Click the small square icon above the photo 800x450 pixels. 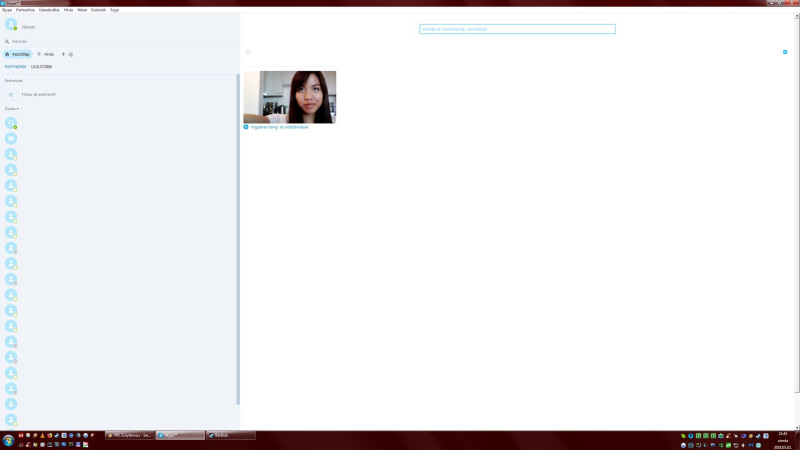click(x=248, y=52)
